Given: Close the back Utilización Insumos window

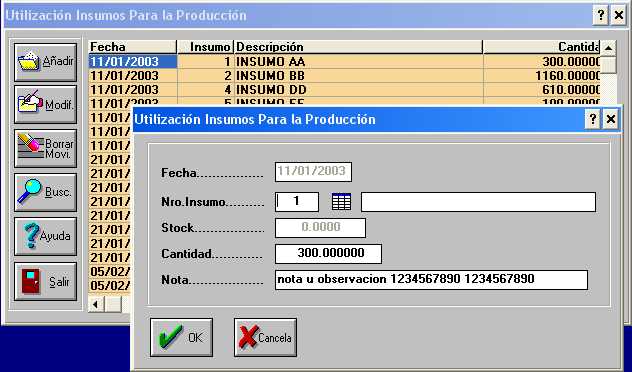Looking at the screenshot, I should pos(619,15).
